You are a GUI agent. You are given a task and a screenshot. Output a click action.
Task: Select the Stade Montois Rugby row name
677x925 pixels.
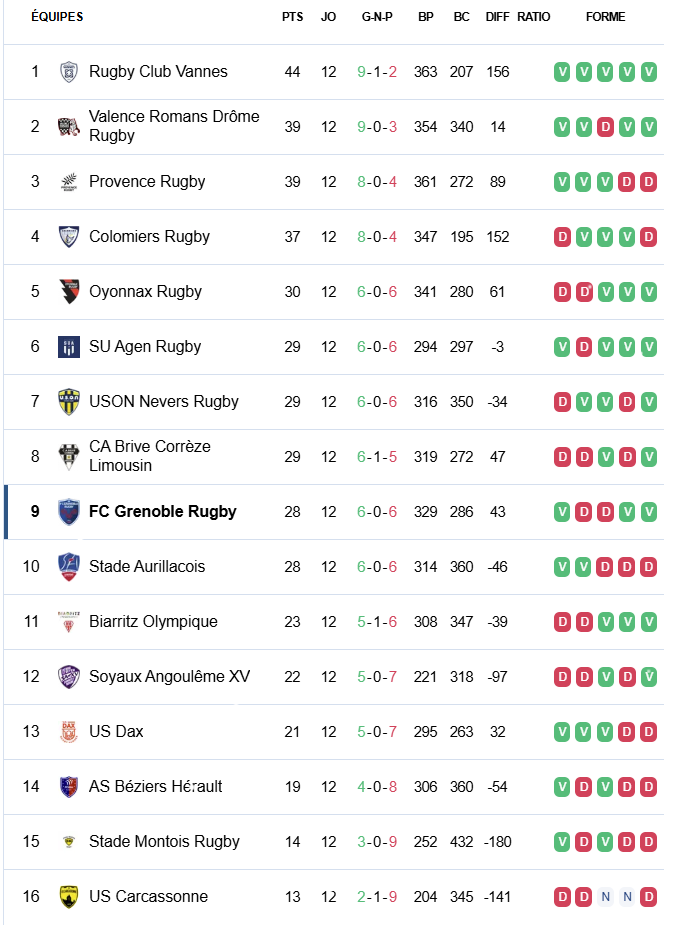pos(164,842)
